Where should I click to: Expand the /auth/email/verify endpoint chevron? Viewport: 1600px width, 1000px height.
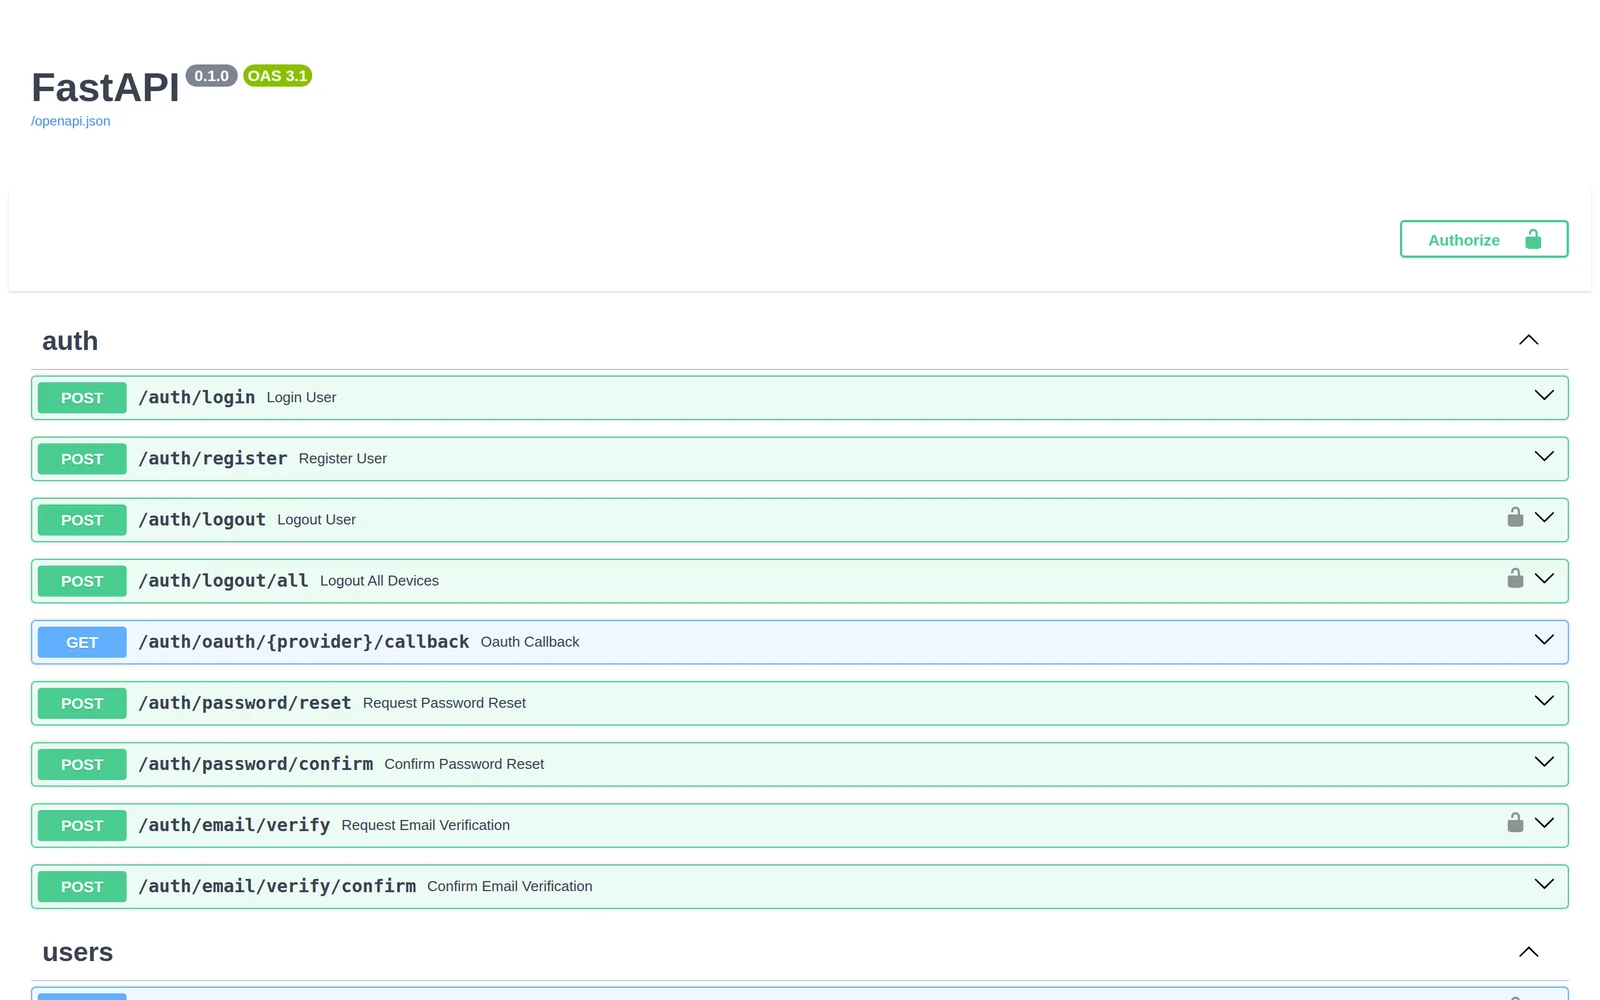1544,822
